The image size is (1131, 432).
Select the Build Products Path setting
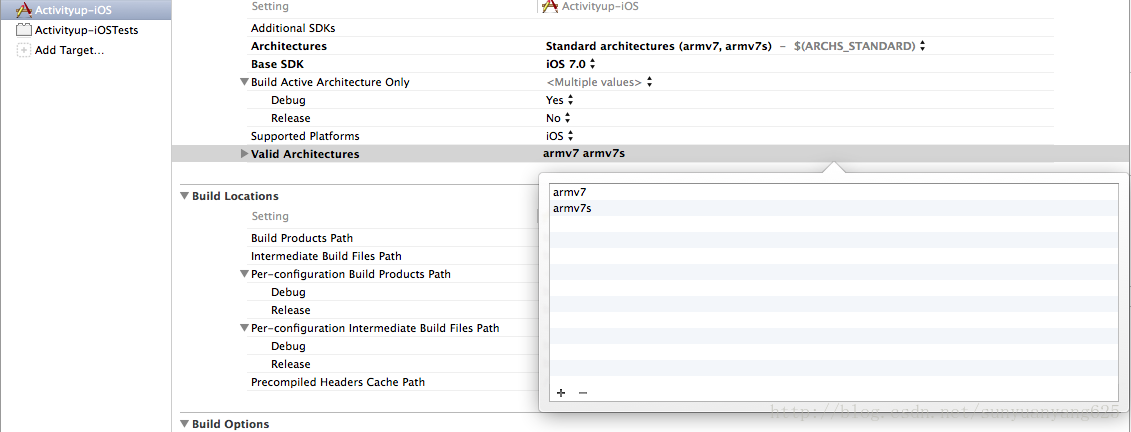(x=302, y=238)
